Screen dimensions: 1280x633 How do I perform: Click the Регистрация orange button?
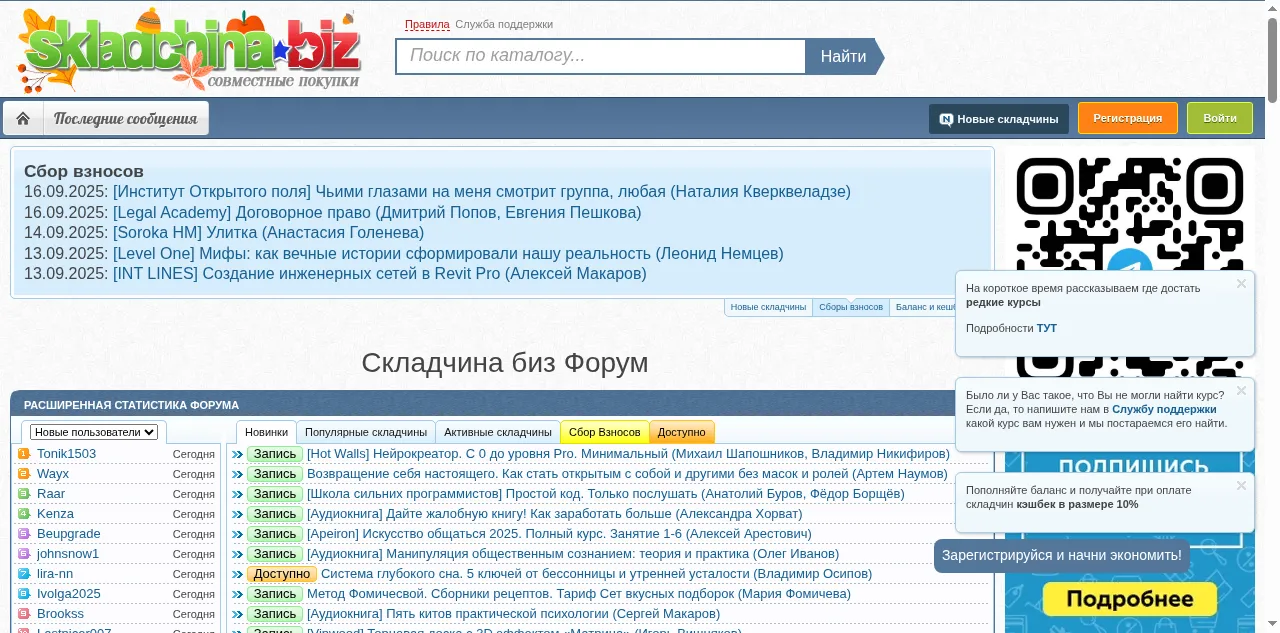pos(1128,118)
